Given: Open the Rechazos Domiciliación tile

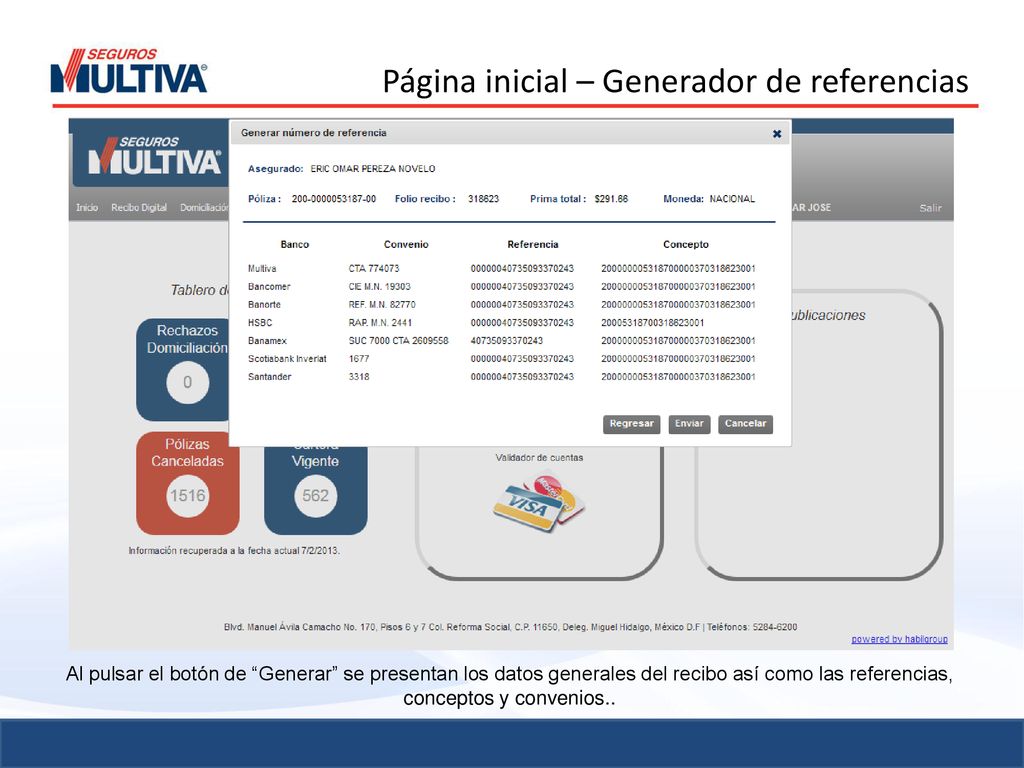Looking at the screenshot, I should click(x=183, y=370).
